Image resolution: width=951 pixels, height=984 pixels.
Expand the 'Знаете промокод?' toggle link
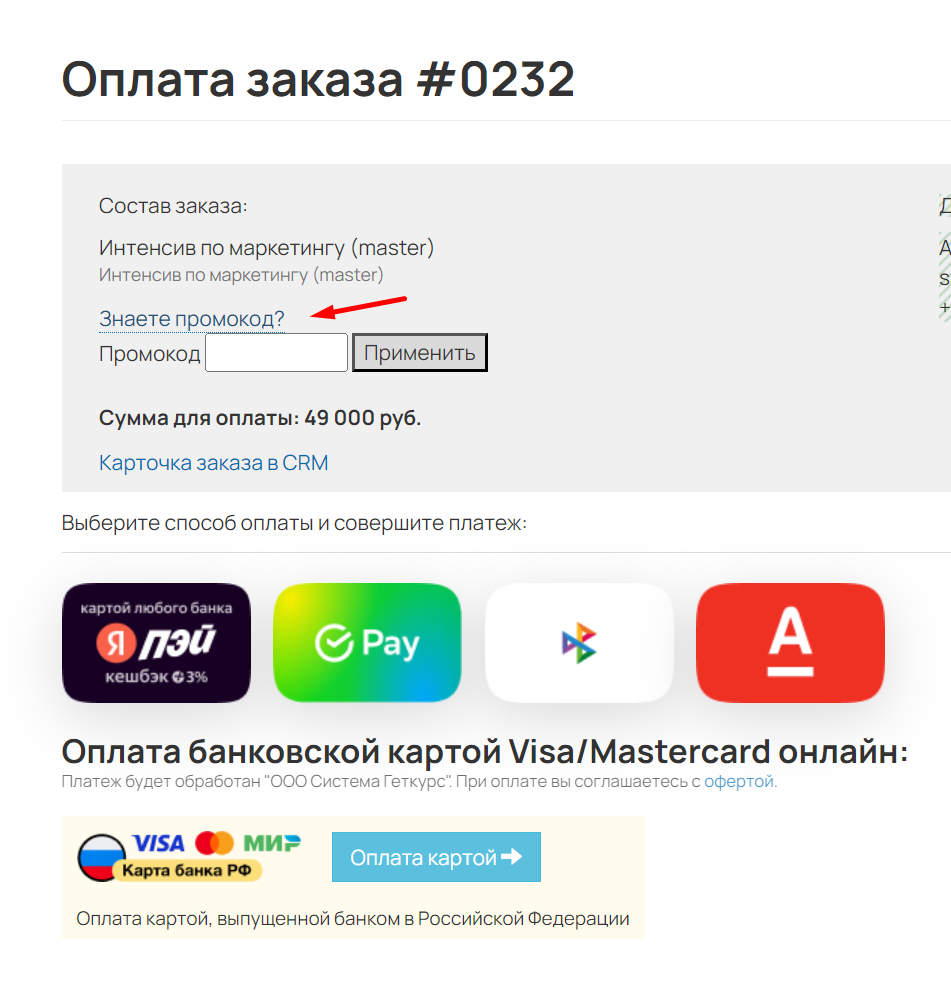click(192, 319)
